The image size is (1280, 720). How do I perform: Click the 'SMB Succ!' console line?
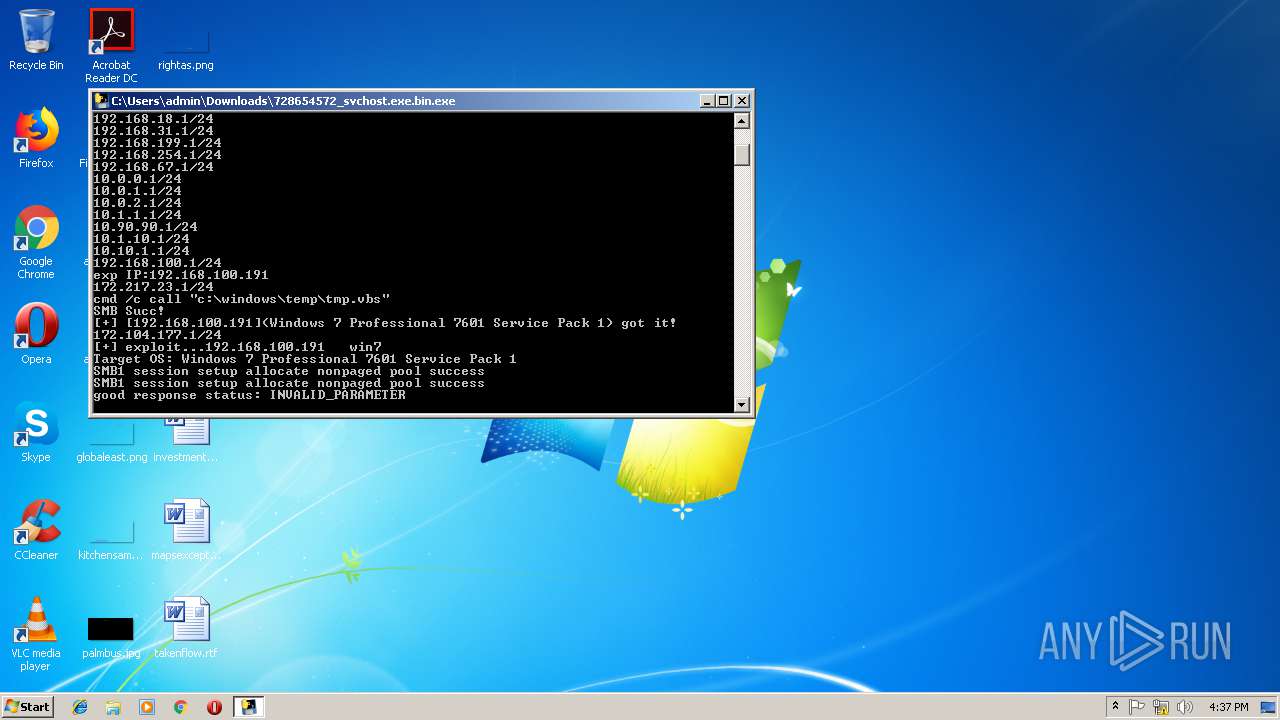coord(129,311)
